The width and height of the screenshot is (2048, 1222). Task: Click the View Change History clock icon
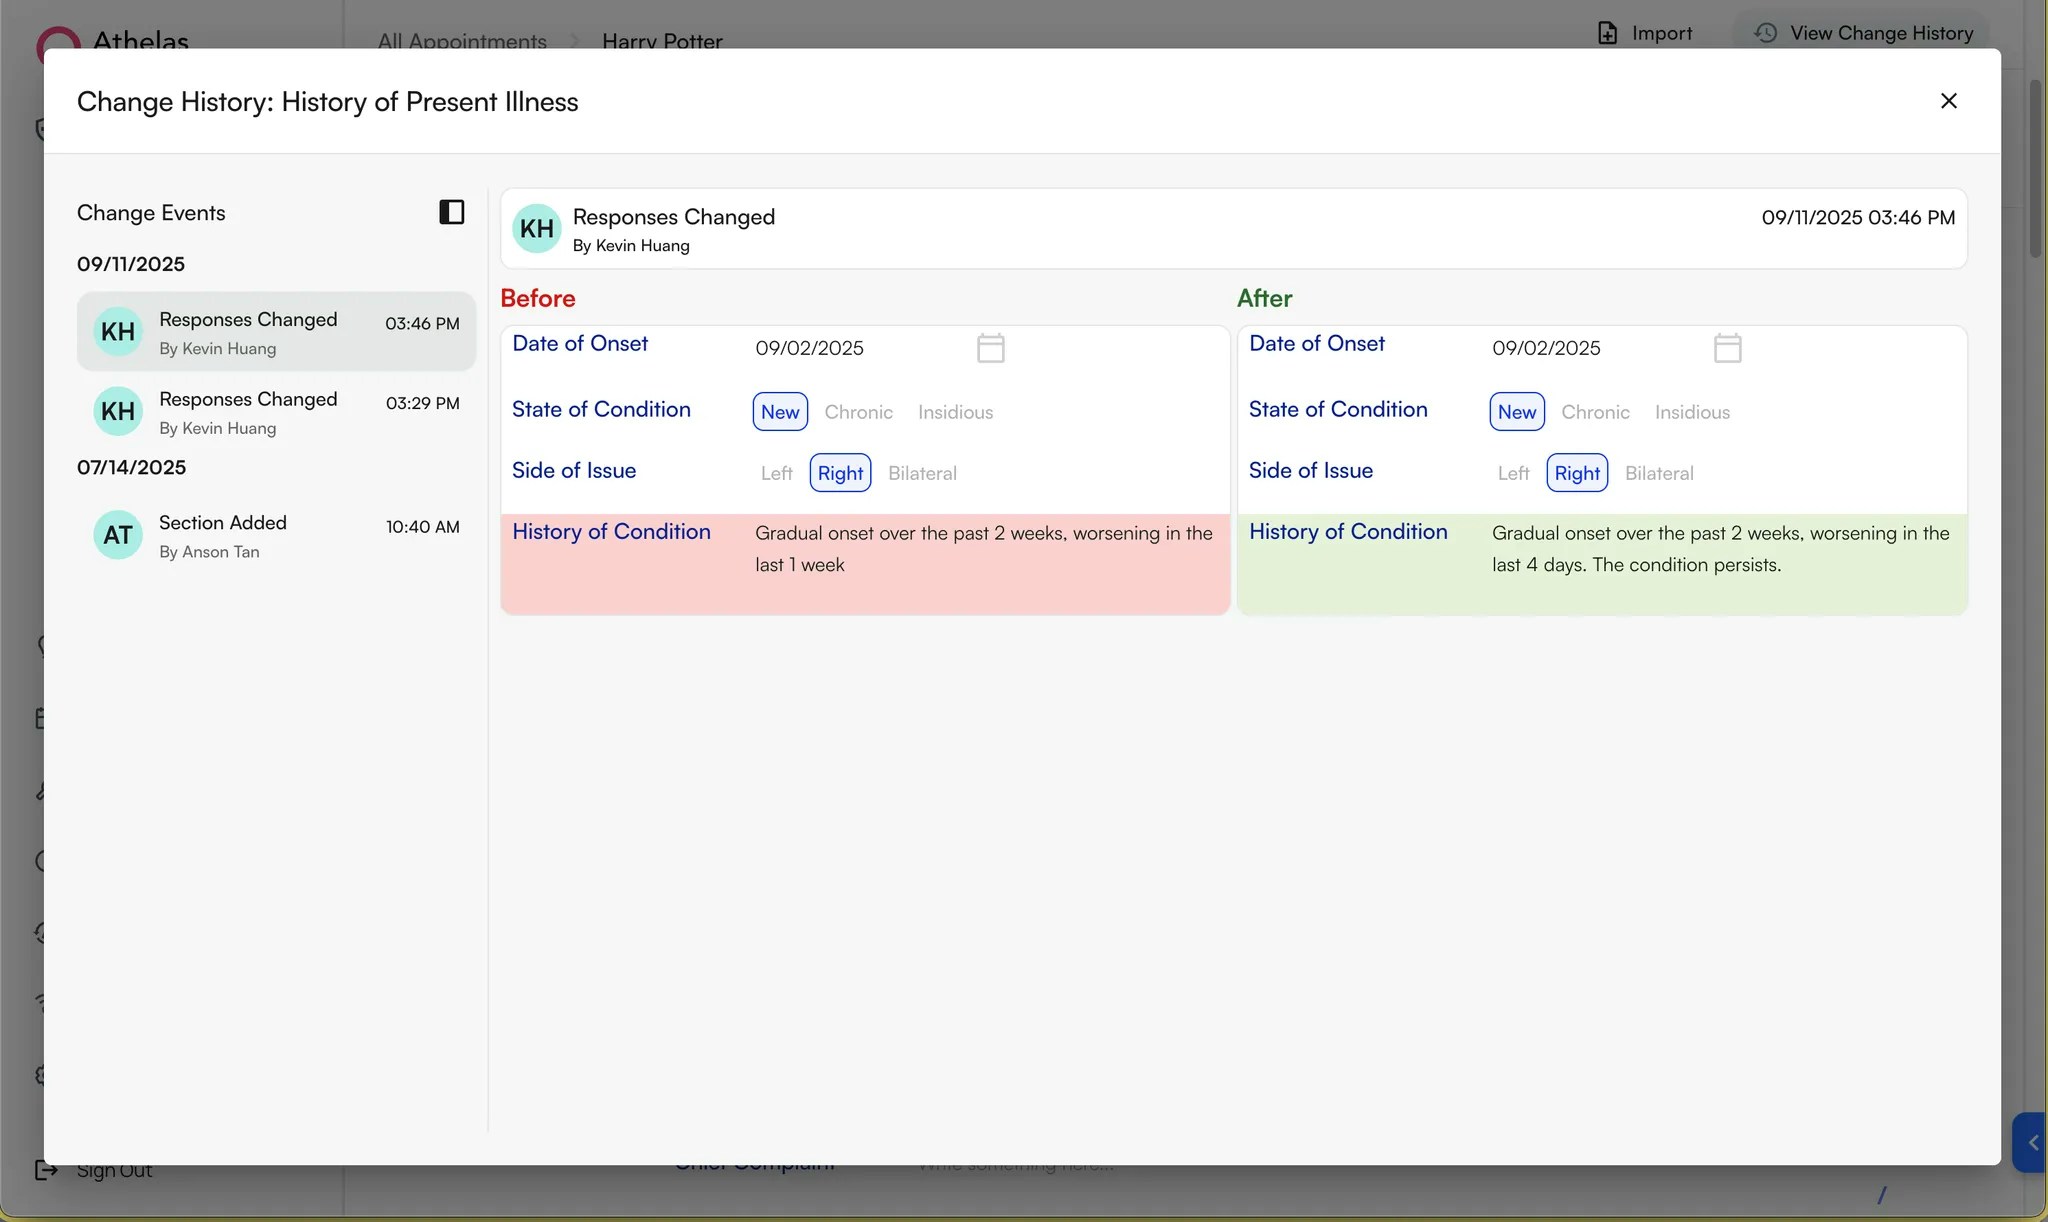coord(1766,33)
